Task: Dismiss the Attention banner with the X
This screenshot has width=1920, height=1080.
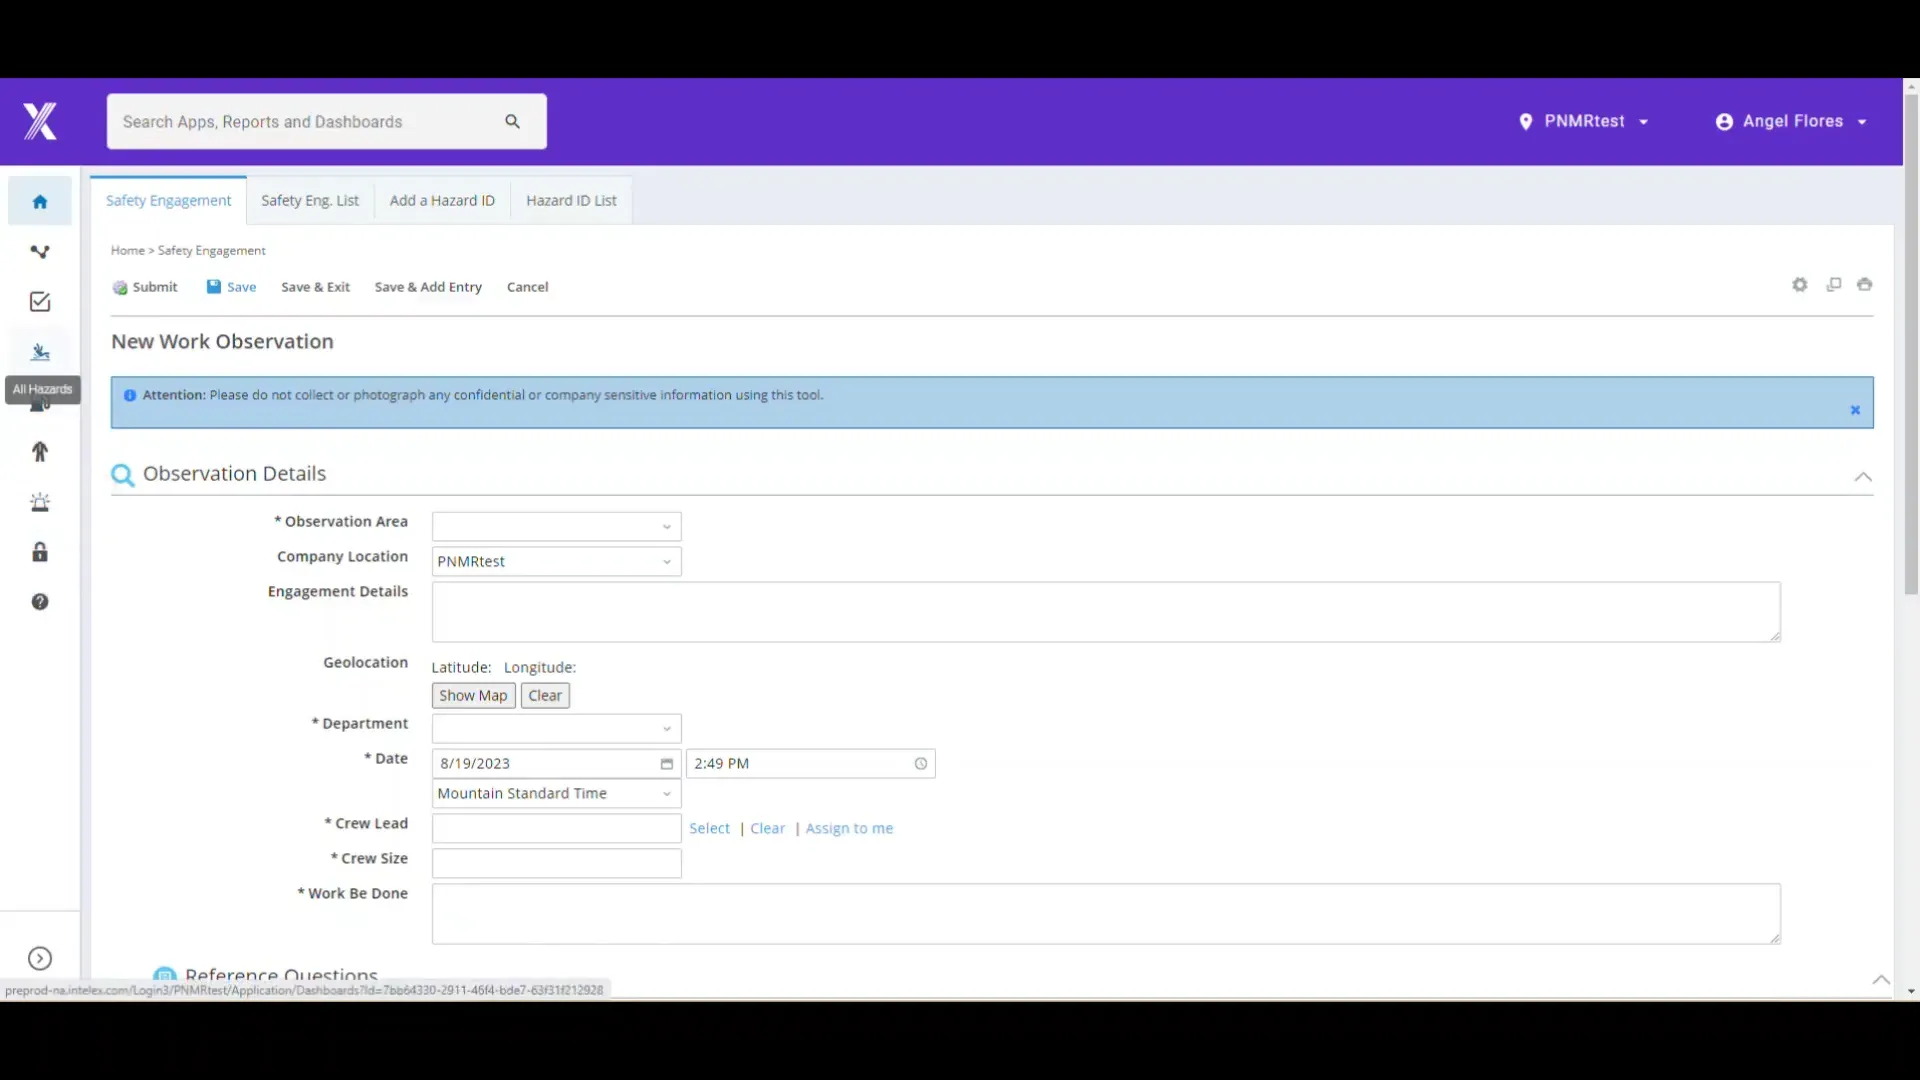Action: coord(1855,410)
